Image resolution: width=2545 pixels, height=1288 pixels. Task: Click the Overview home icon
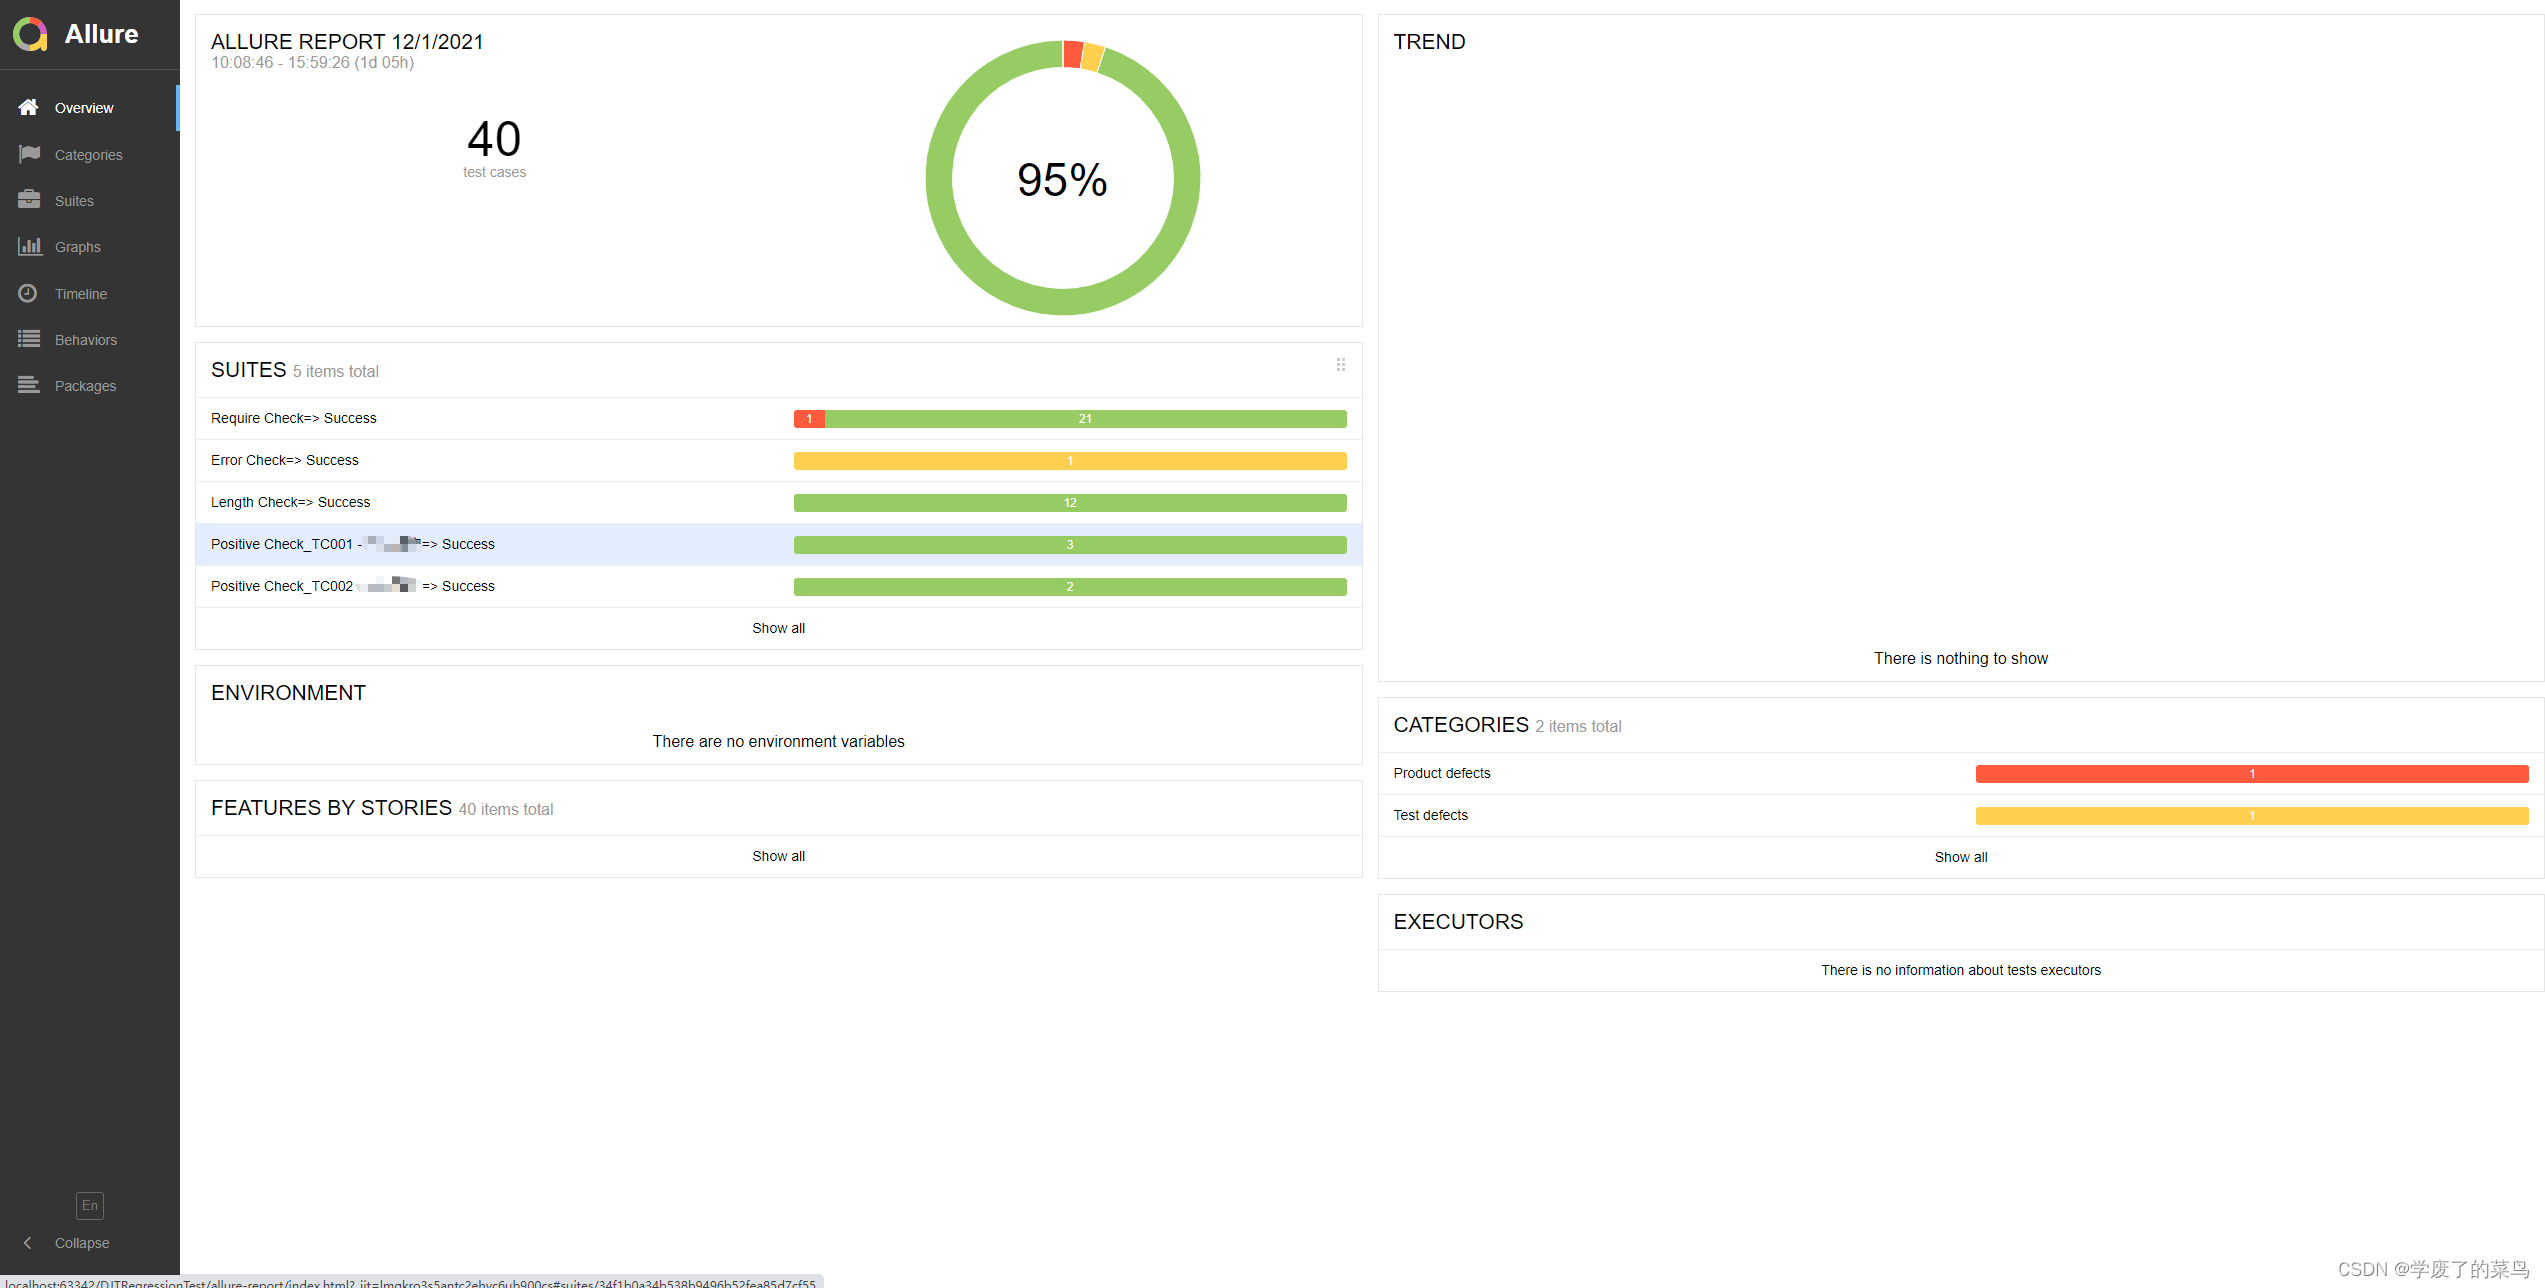[28, 107]
